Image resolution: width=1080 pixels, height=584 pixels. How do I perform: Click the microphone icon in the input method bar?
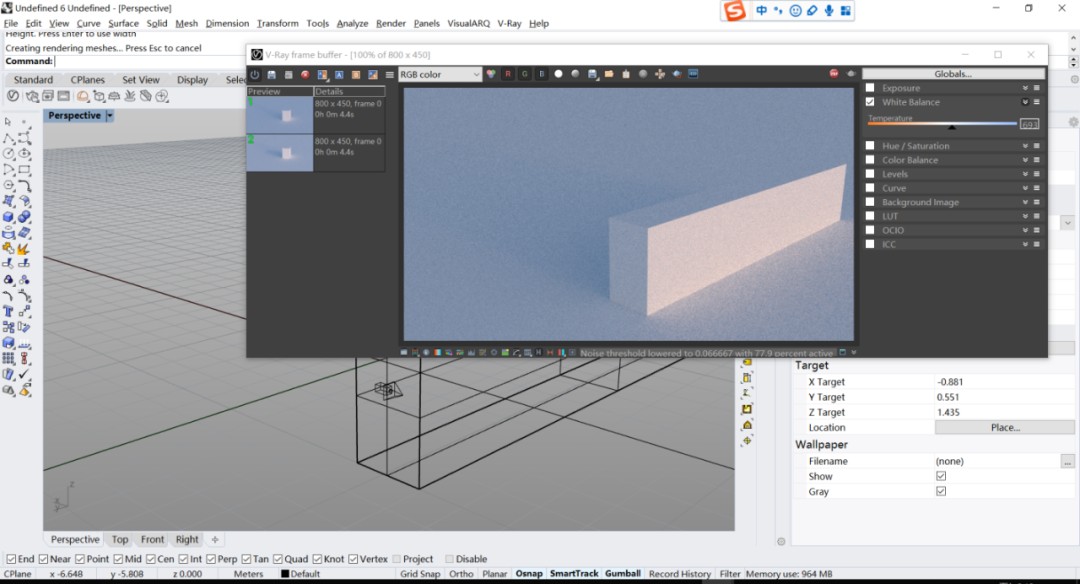[x=829, y=11]
